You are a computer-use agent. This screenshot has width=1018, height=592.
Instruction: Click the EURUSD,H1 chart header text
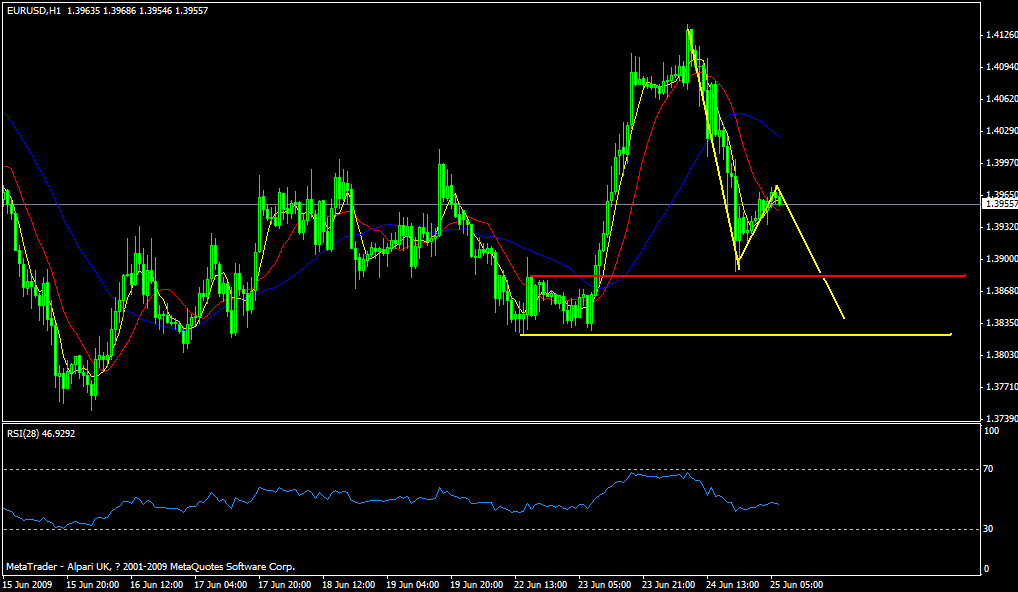pyautogui.click(x=108, y=11)
